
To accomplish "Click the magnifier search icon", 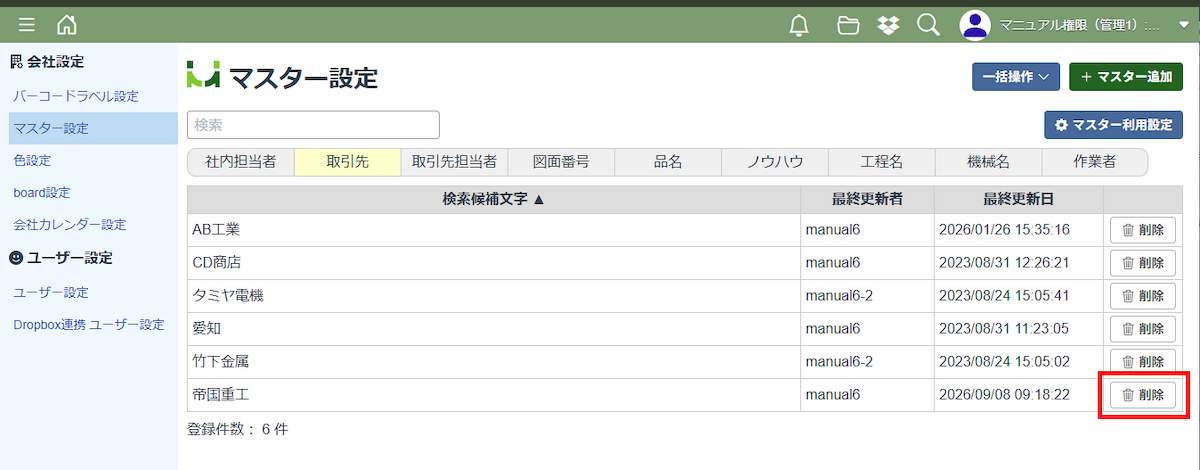I will pyautogui.click(x=928, y=25).
